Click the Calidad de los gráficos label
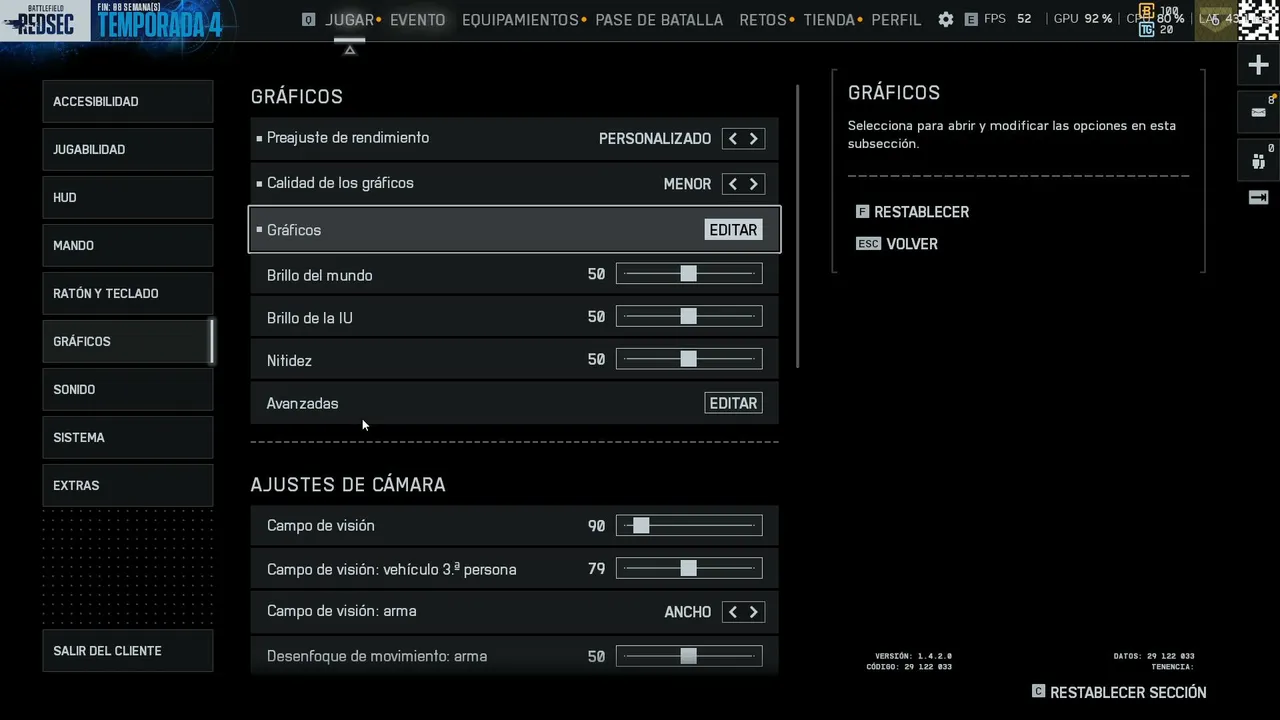Image resolution: width=1280 pixels, height=720 pixels. pyautogui.click(x=340, y=183)
